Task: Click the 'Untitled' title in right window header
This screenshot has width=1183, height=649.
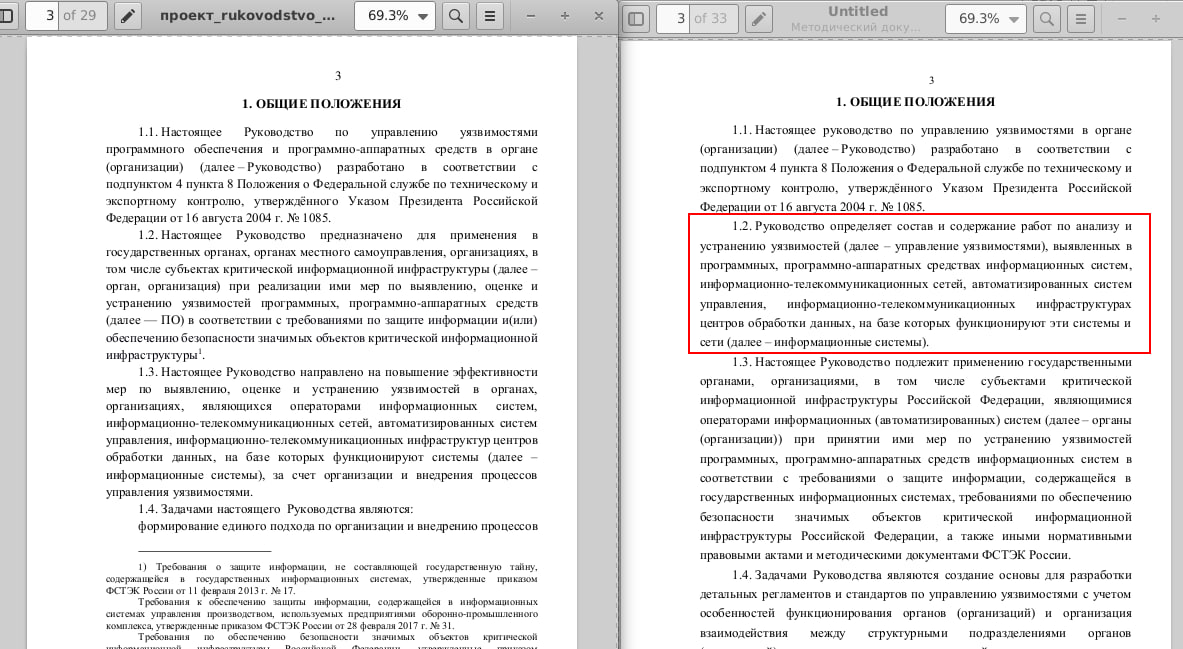Action: (x=857, y=11)
